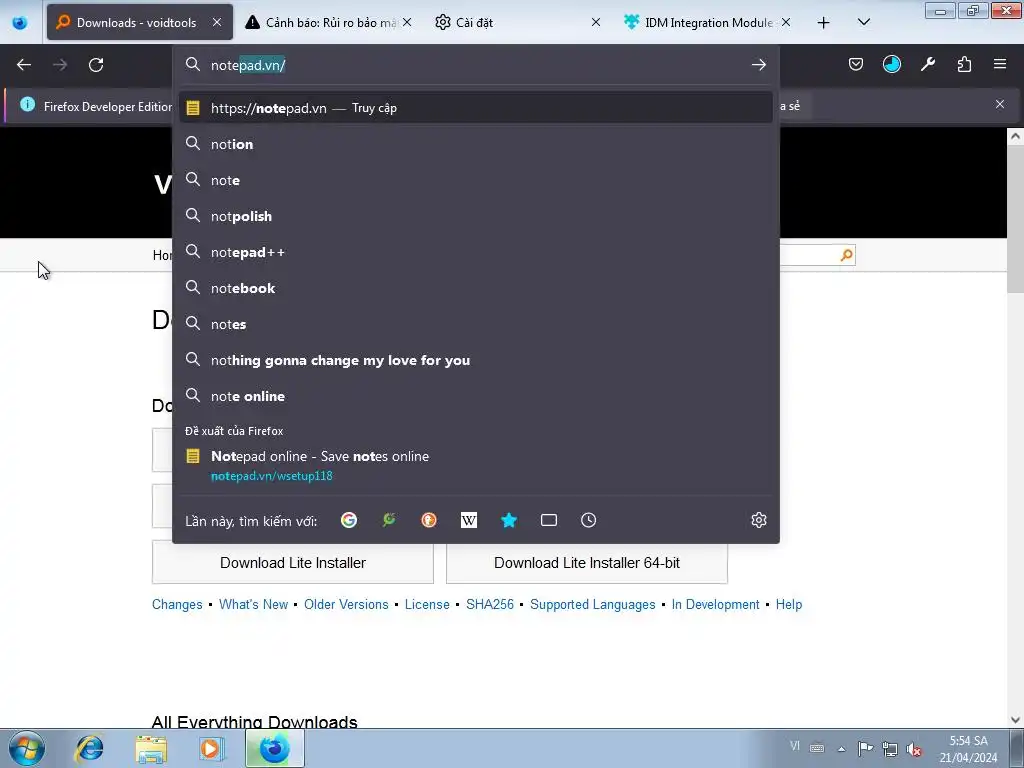The image size is (1024, 768).
Task: Click the site search magnifier icon
Action: pyautogui.click(x=846, y=255)
